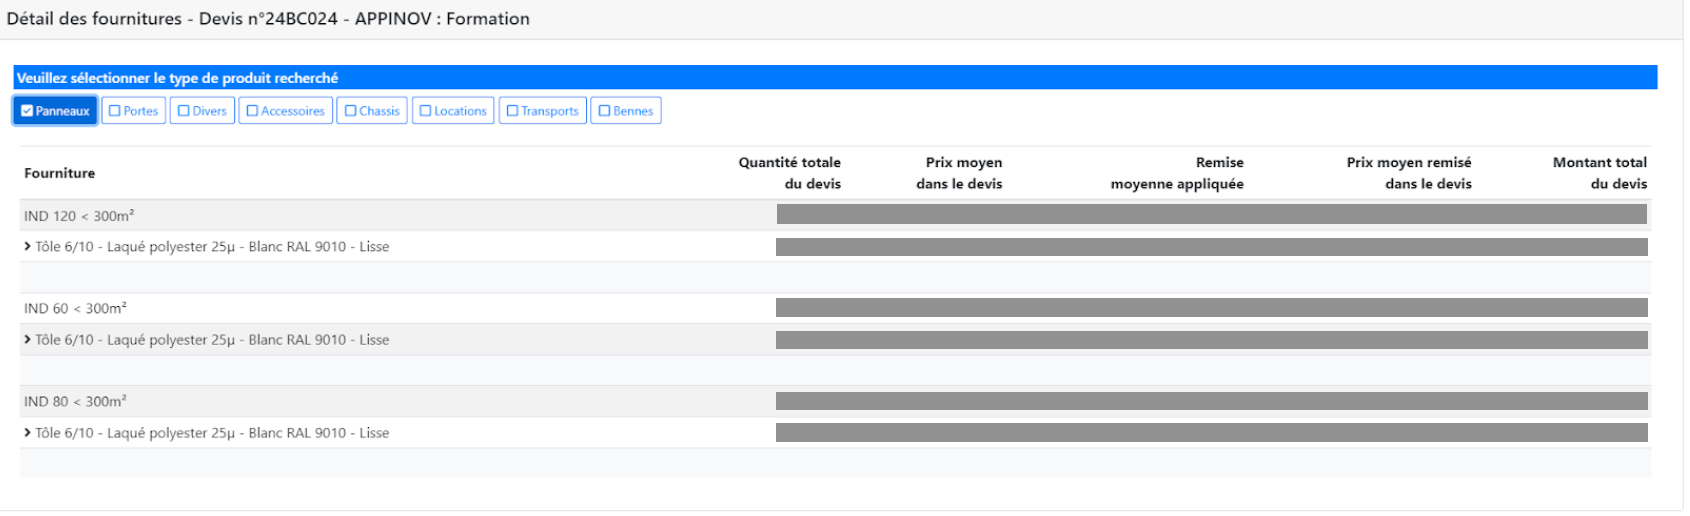
Task: Enable the Portes product filter
Action: (115, 111)
